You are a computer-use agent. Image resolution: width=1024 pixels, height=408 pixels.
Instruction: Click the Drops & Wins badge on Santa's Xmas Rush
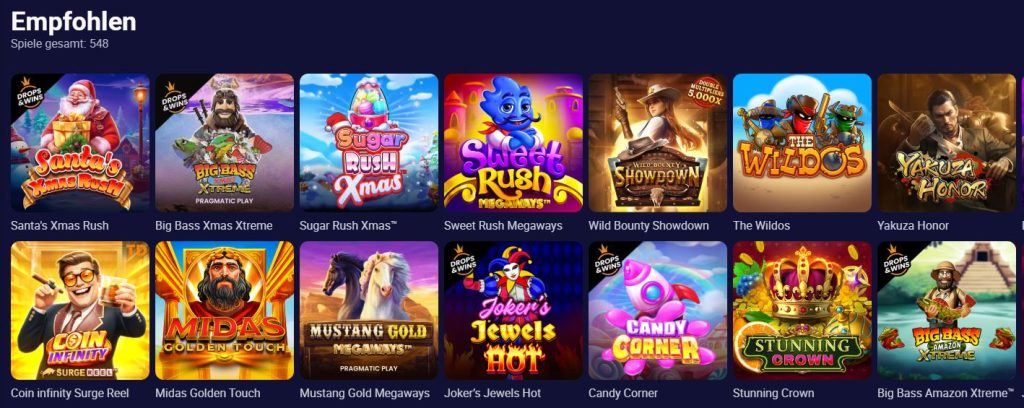(x=27, y=92)
